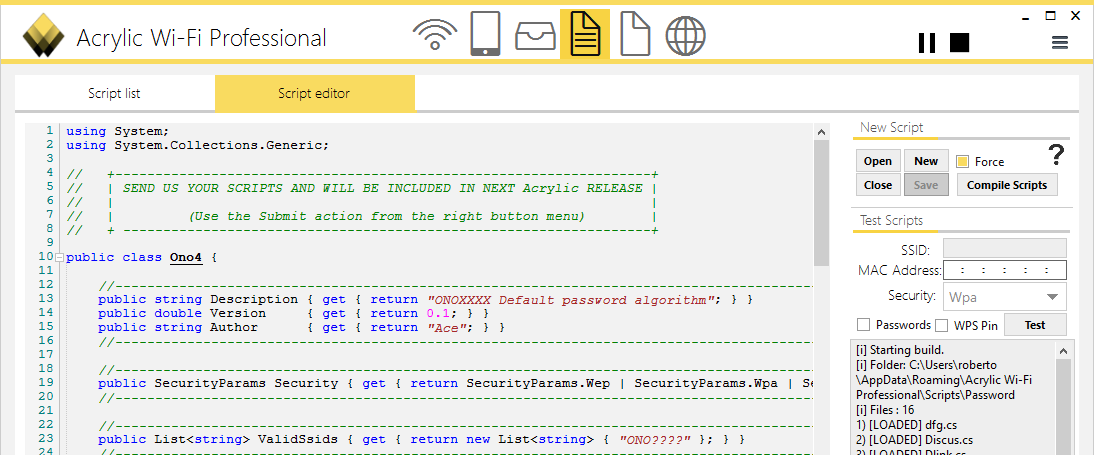Click the 0.1 version value
Screen dimensions: 1094x455
(439, 313)
